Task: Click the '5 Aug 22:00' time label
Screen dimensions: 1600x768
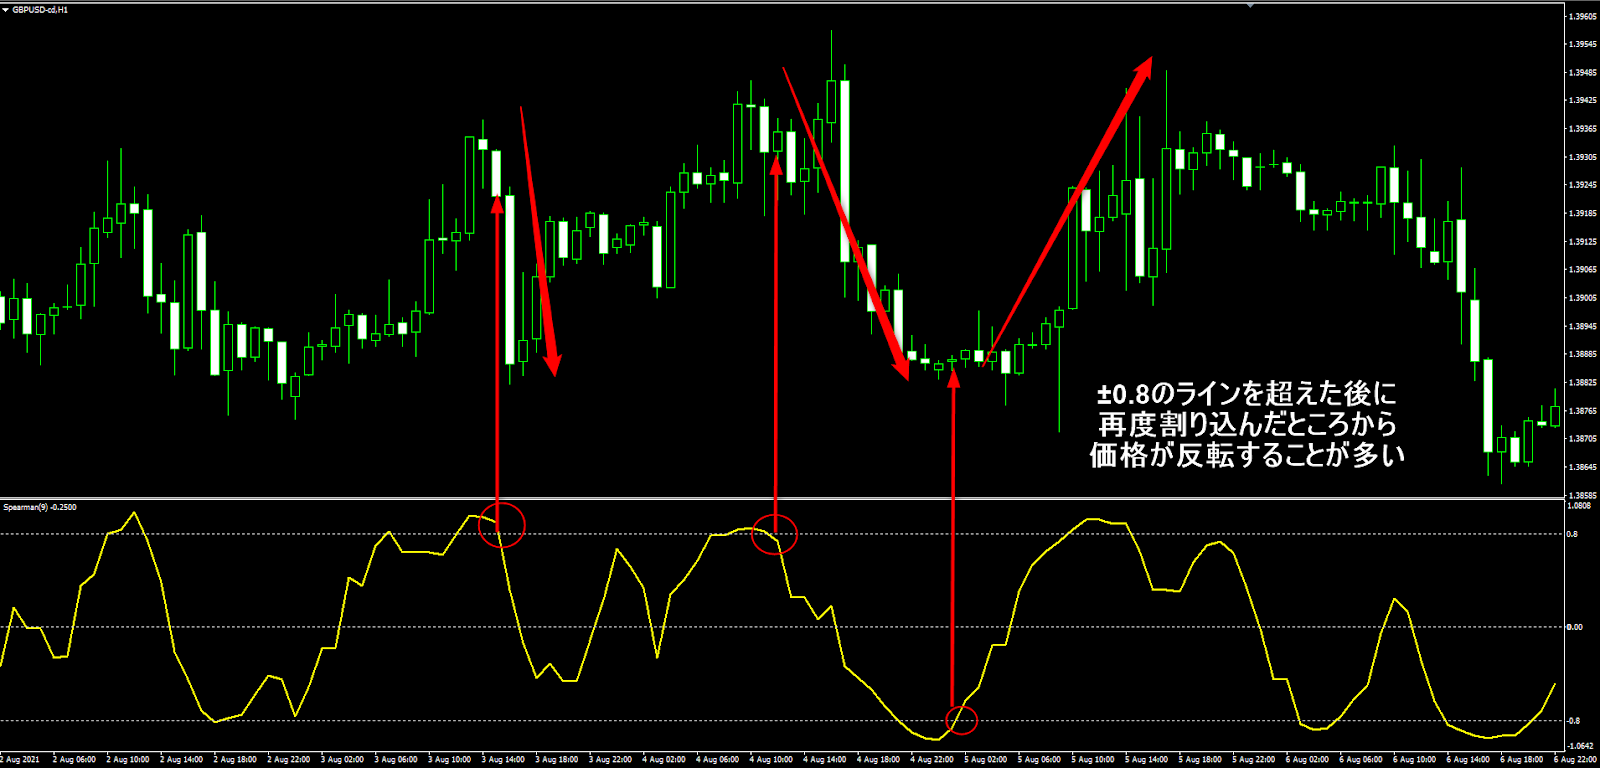Action: (1255, 760)
